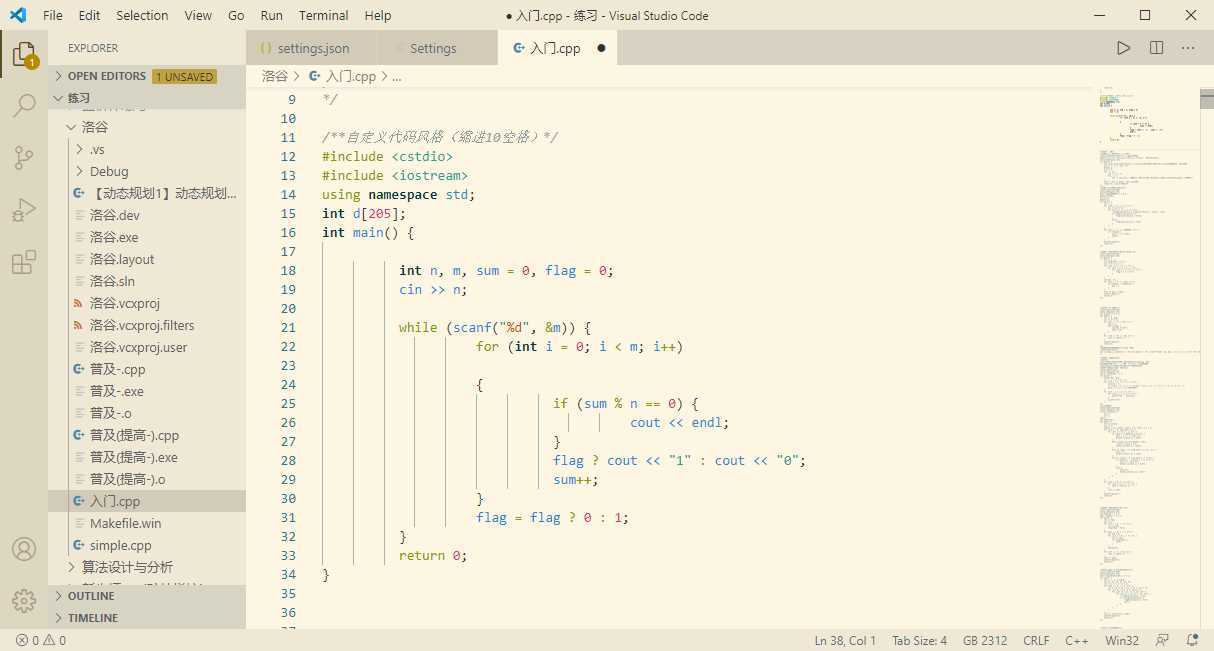Open file 普及-.o
This screenshot has width=1214, height=651.
147,413
